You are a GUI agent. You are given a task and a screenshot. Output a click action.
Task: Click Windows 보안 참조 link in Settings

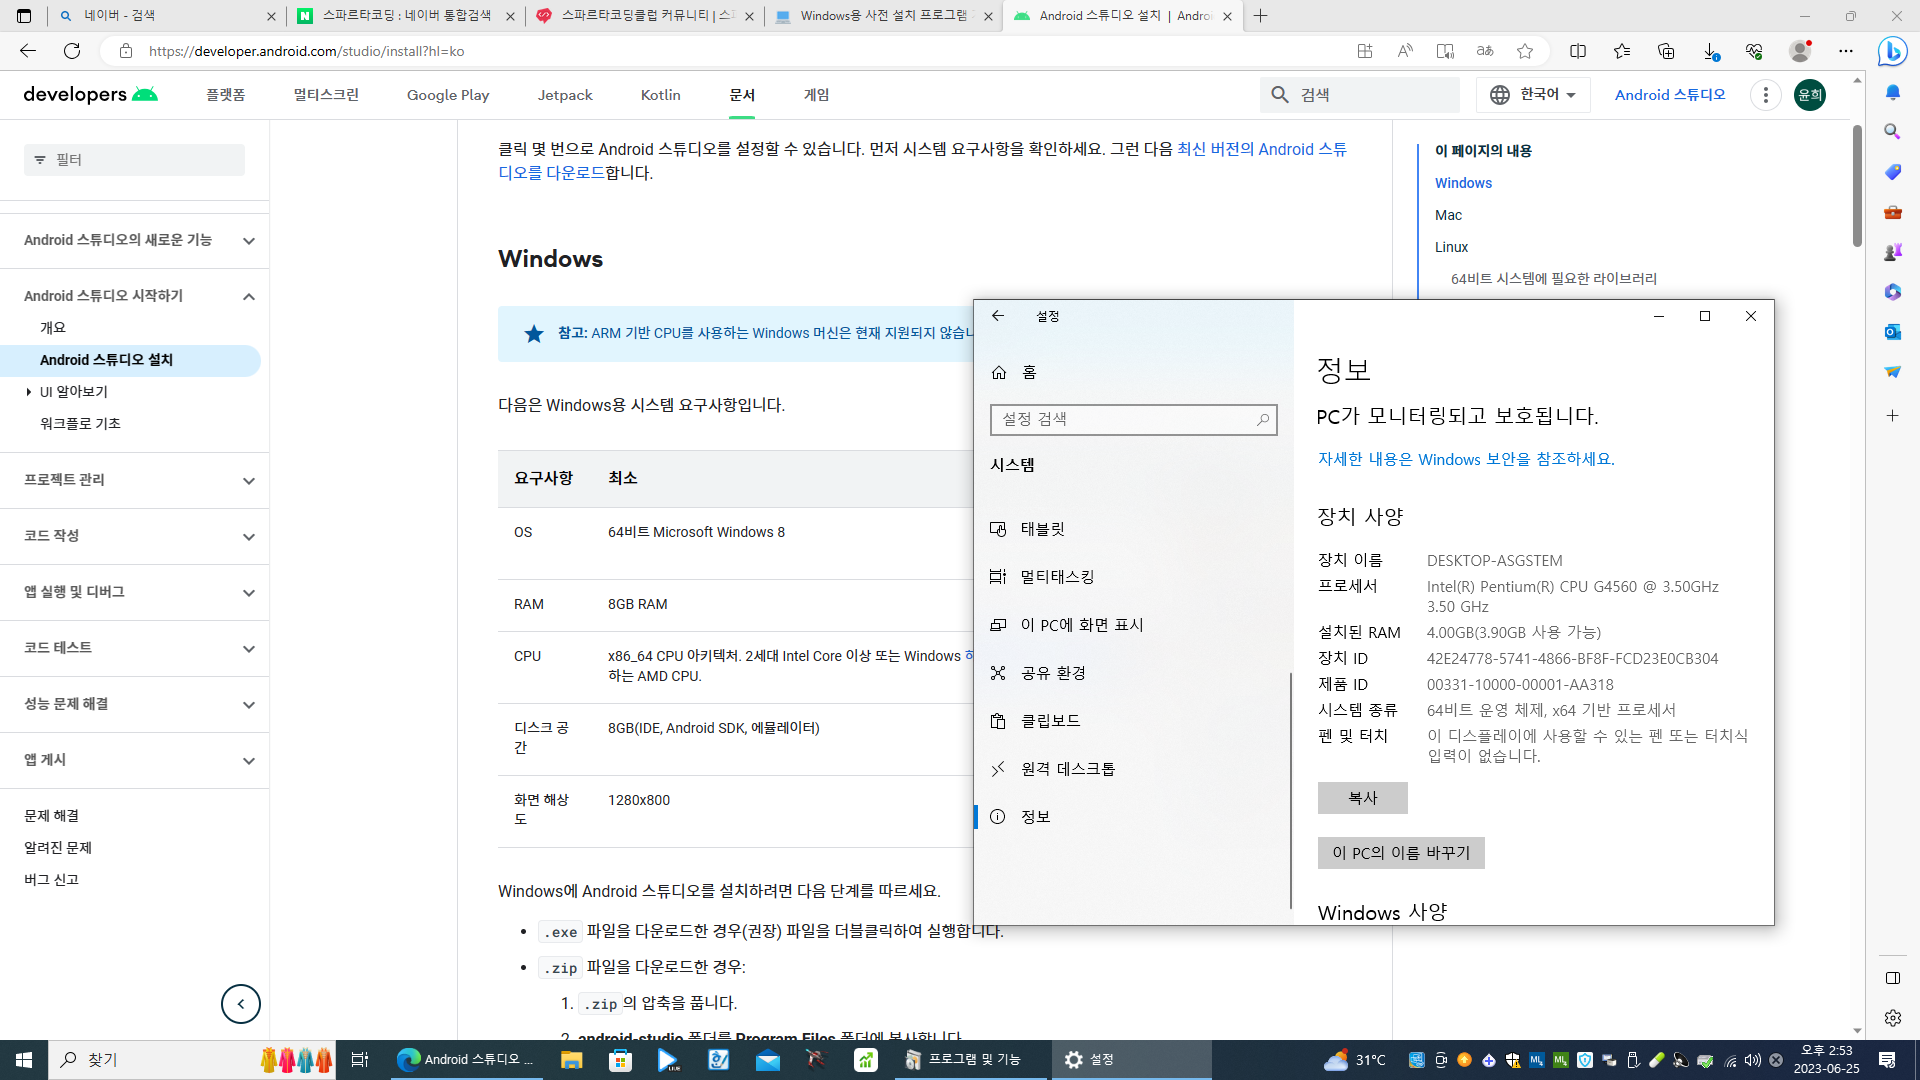tap(1466, 459)
